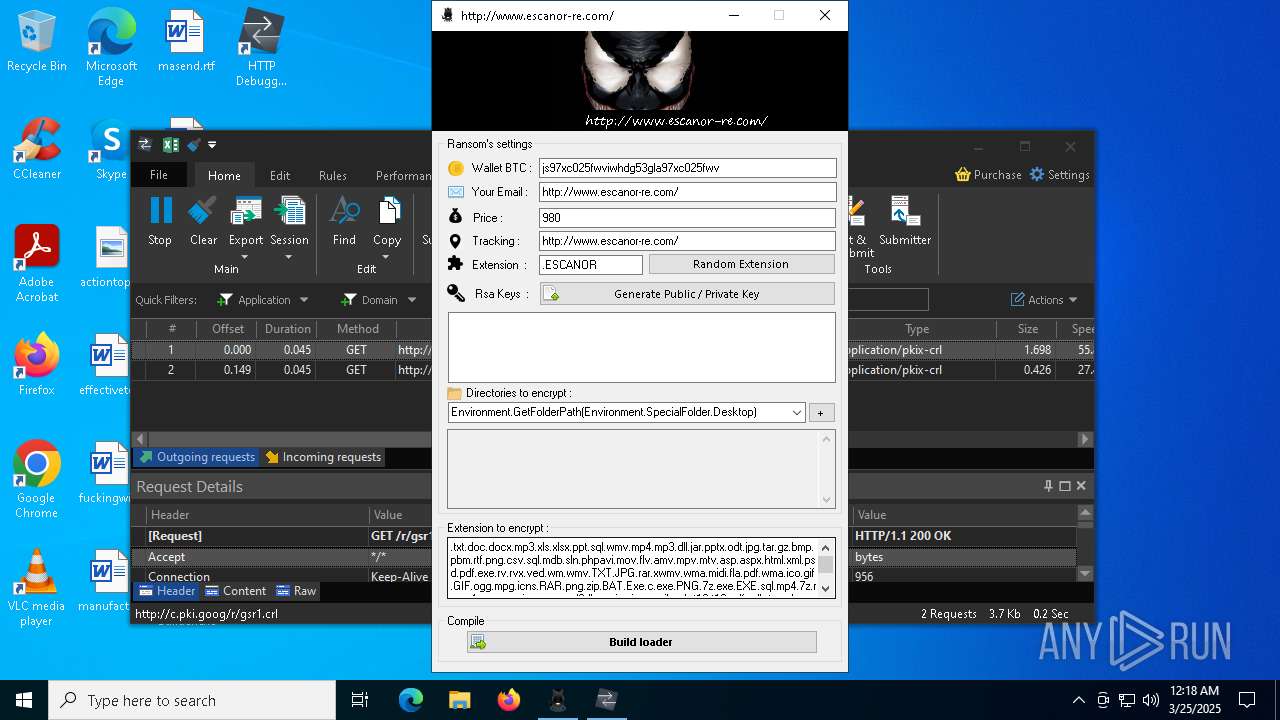Click Task View button in the taskbar
Image resolution: width=1280 pixels, height=720 pixels.
[x=361, y=700]
